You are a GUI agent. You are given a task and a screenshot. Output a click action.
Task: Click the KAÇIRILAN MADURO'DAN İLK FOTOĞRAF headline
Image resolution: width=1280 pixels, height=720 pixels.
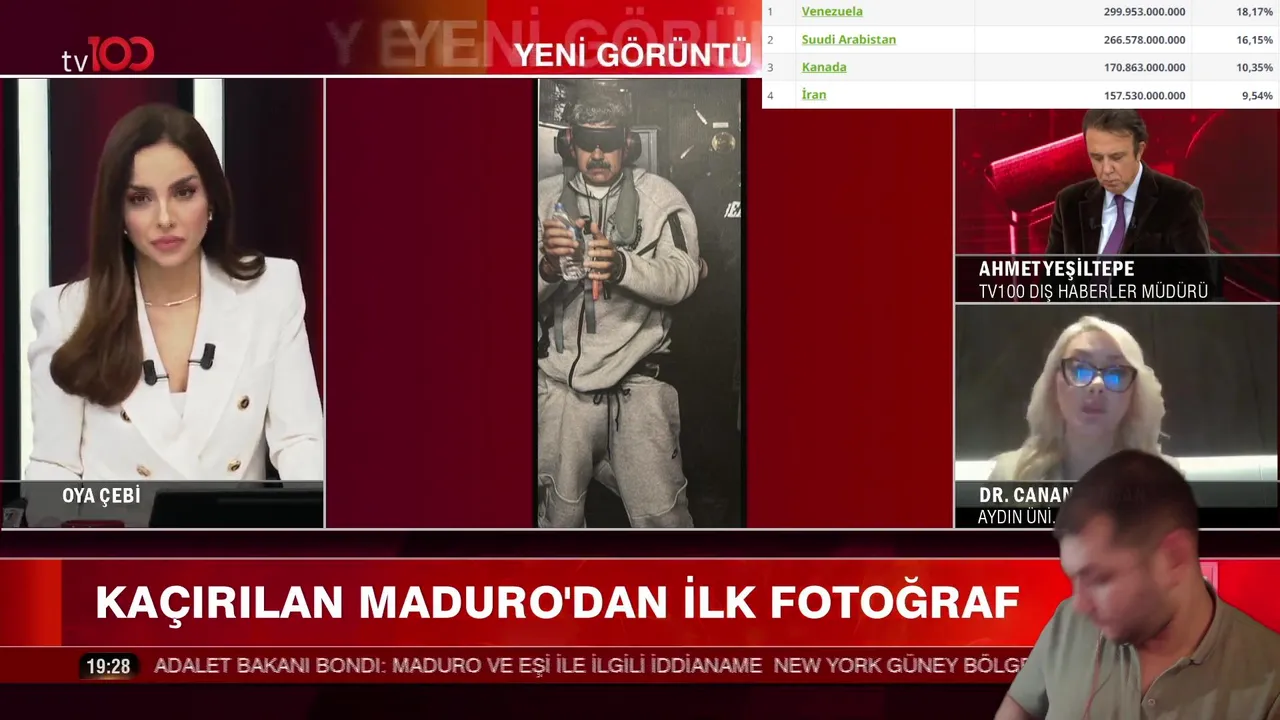click(557, 602)
